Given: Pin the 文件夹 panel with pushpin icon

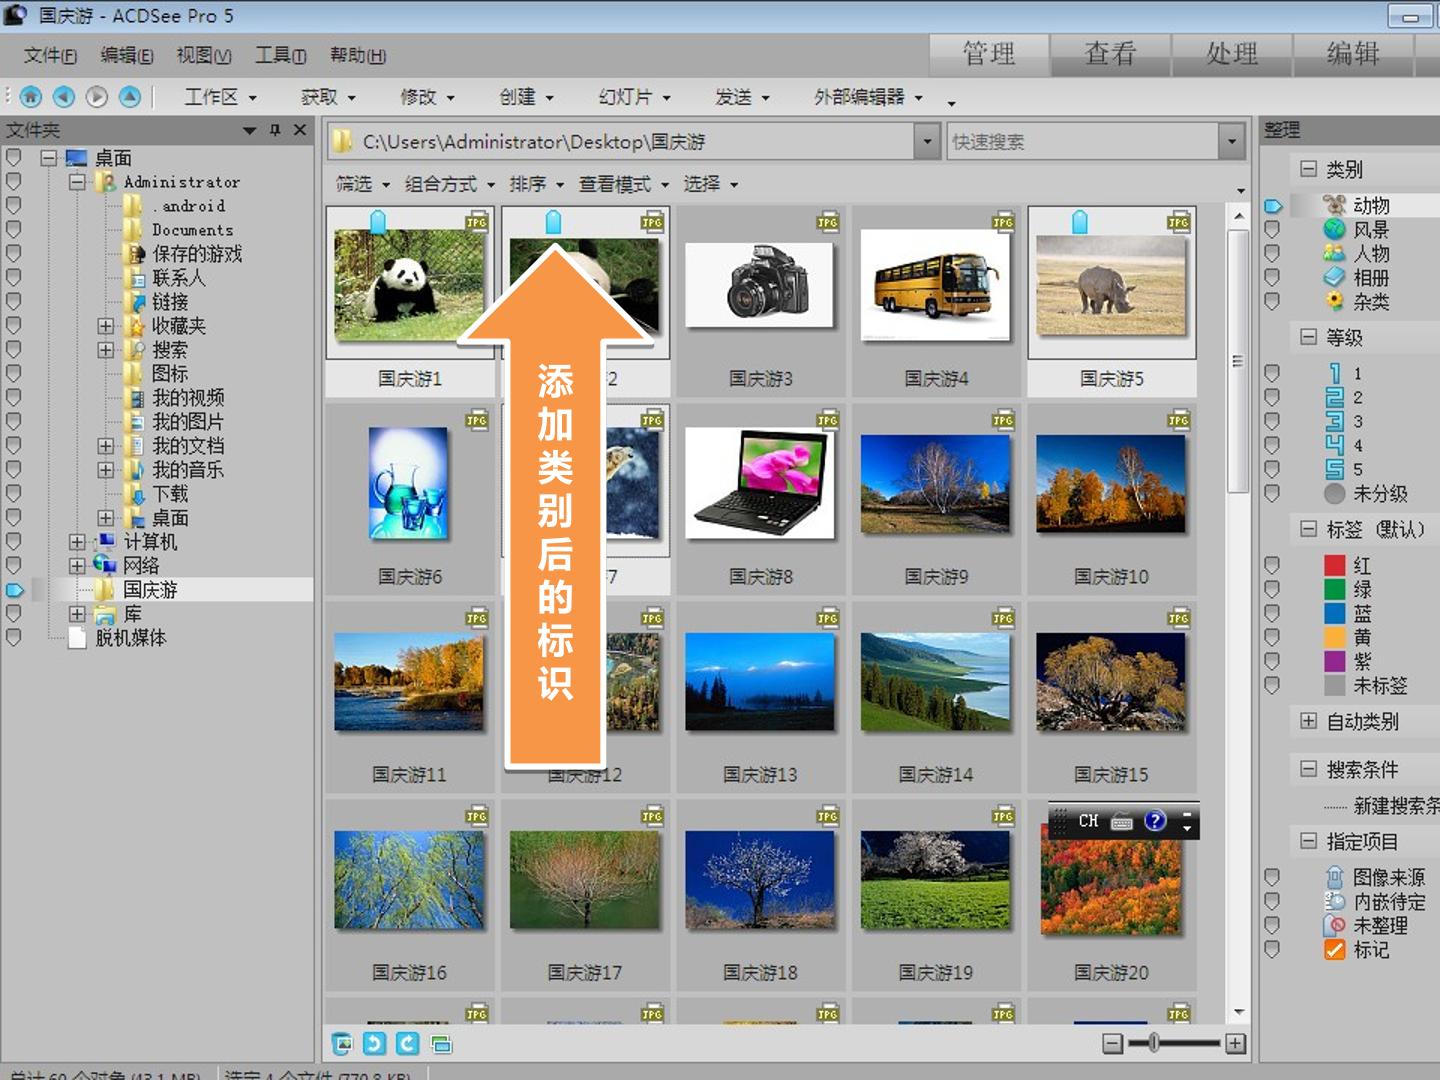Looking at the screenshot, I should (x=275, y=130).
